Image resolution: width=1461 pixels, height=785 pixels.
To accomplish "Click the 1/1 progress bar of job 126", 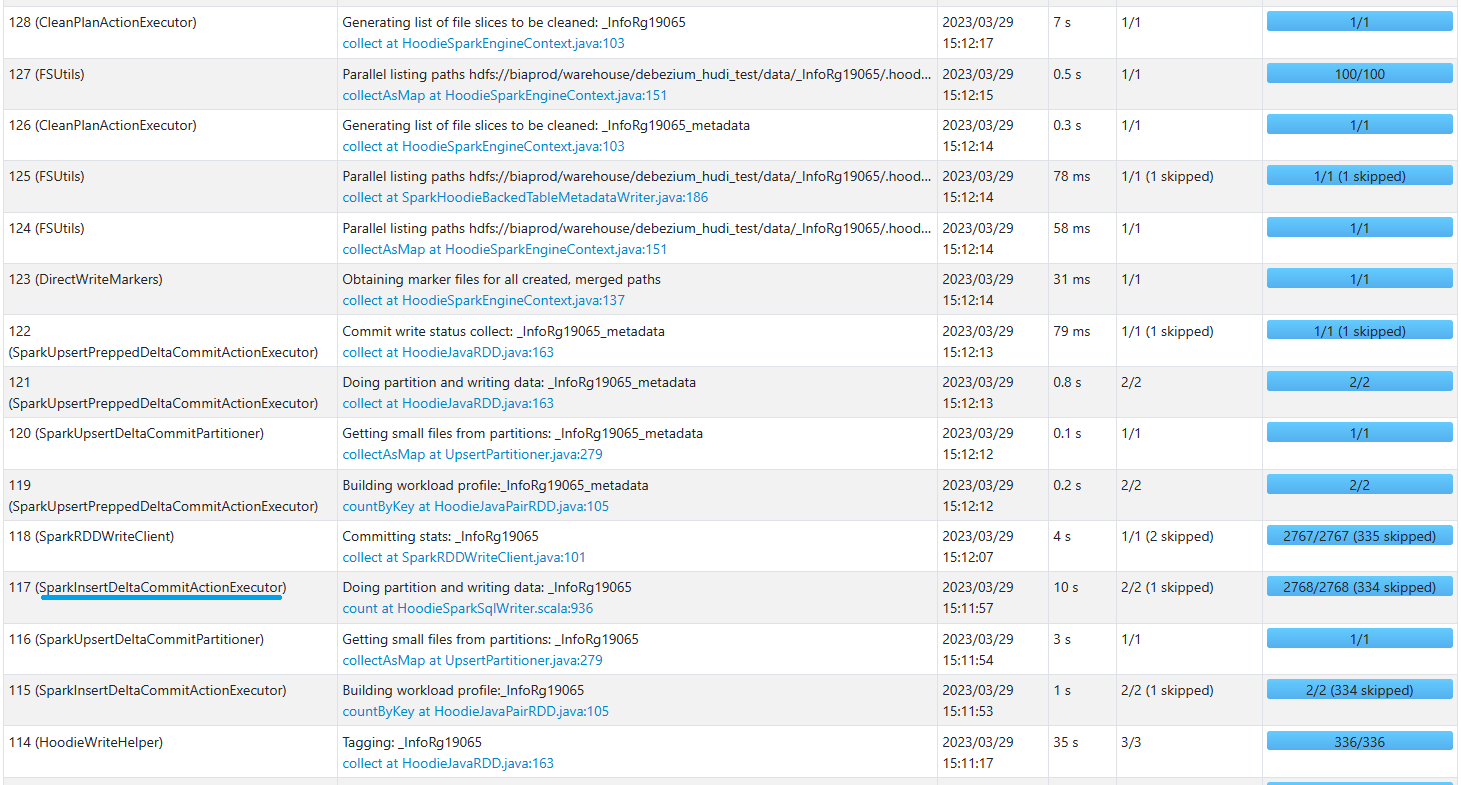I will pos(1360,125).
